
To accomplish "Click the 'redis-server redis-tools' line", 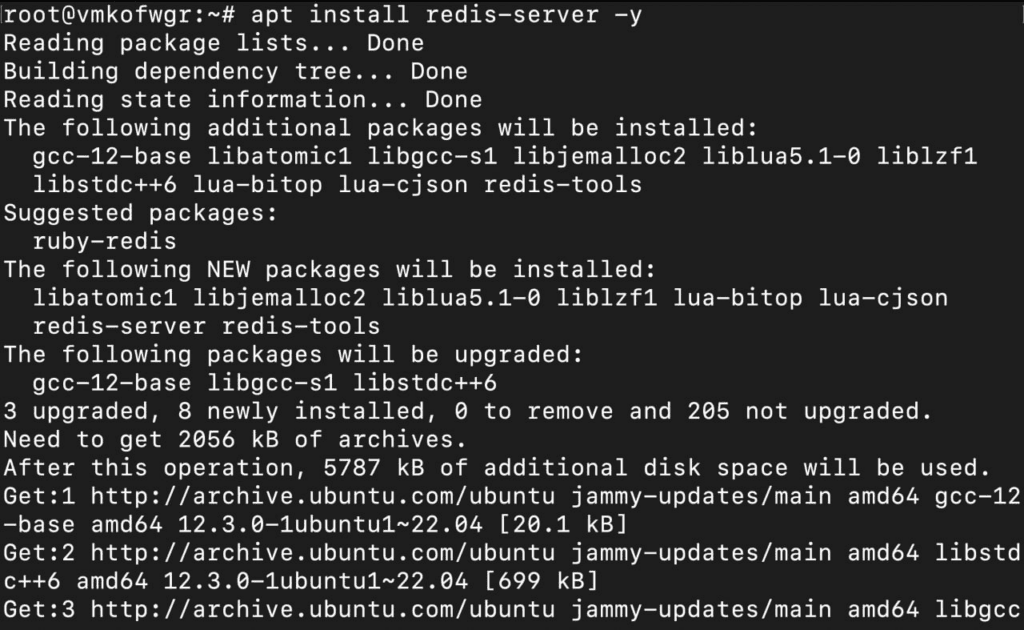I will [x=206, y=326].
